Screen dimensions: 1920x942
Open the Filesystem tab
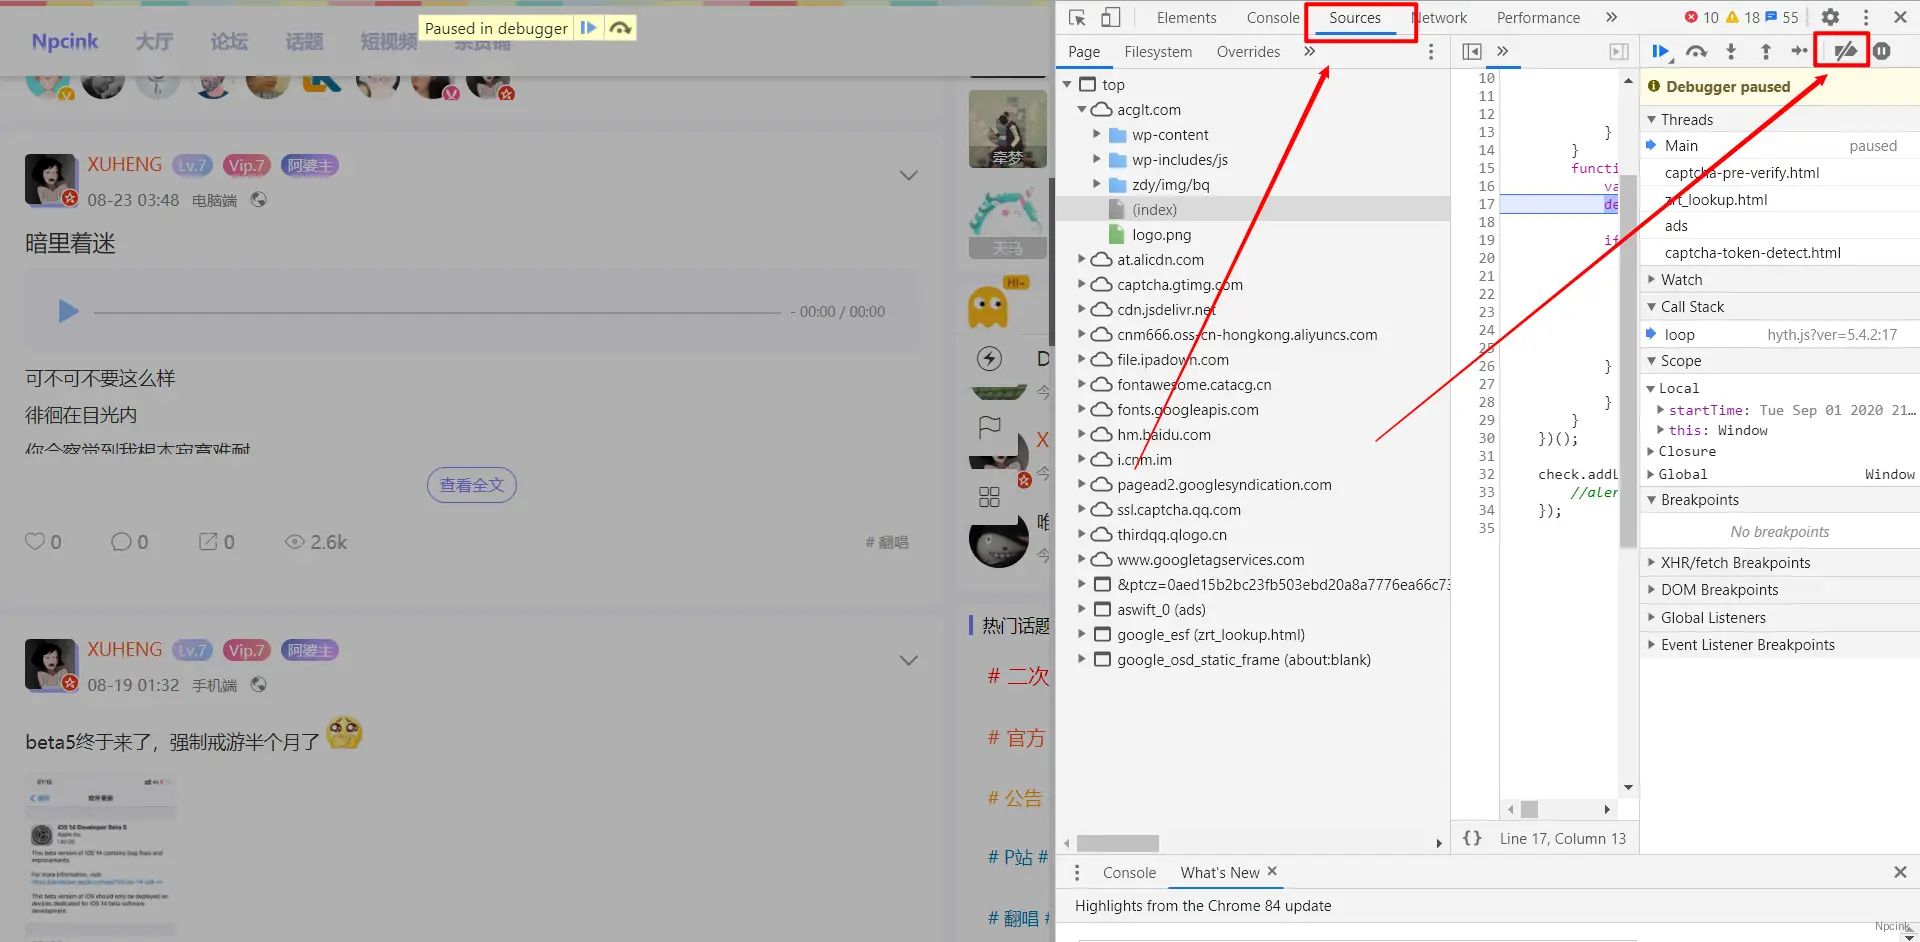[x=1157, y=52]
